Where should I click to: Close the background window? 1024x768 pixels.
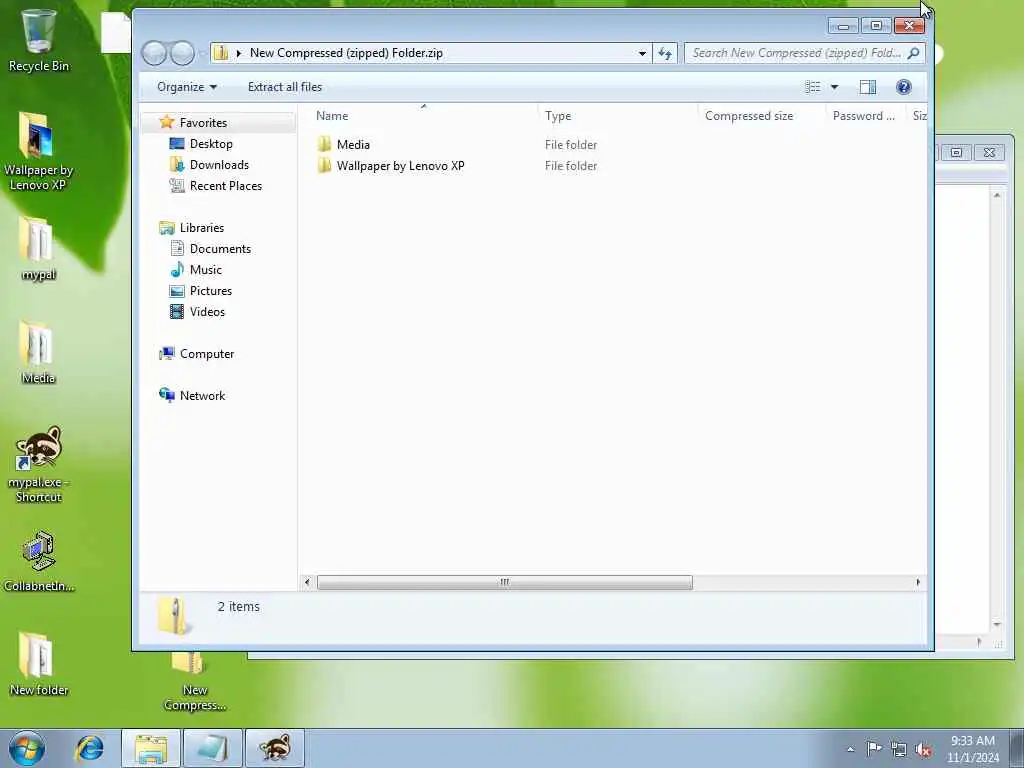tap(989, 152)
